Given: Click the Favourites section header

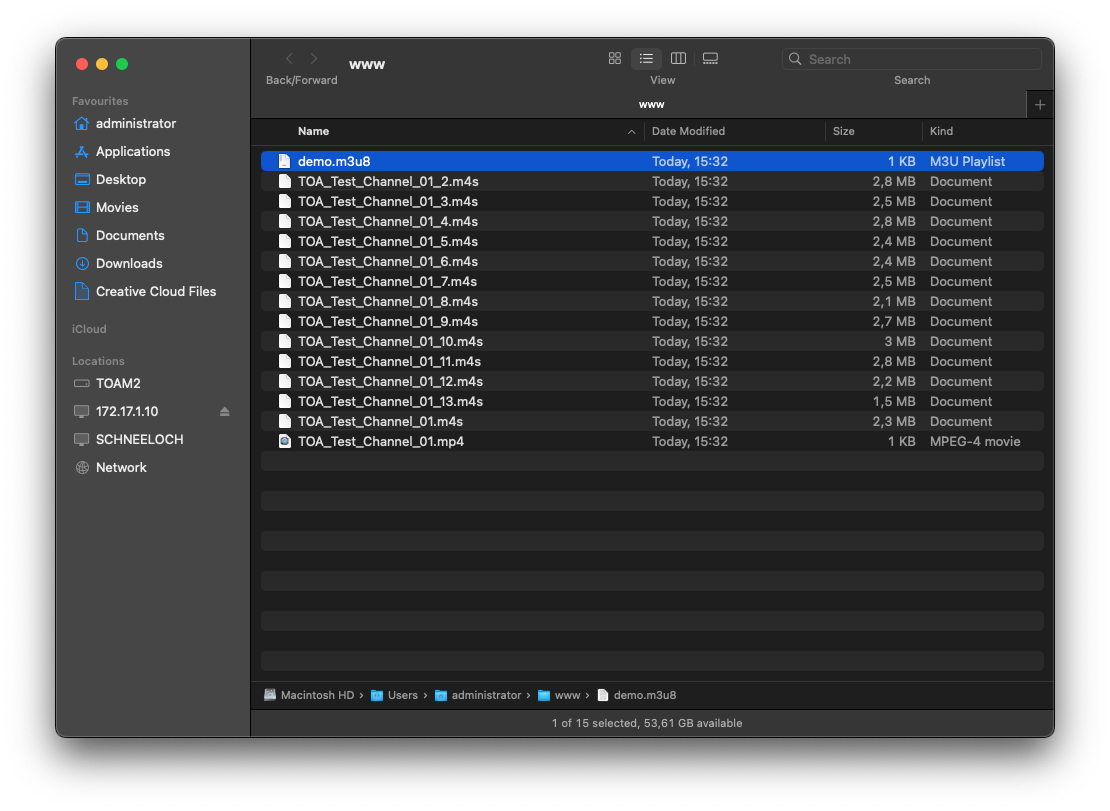Looking at the screenshot, I should (x=100, y=101).
